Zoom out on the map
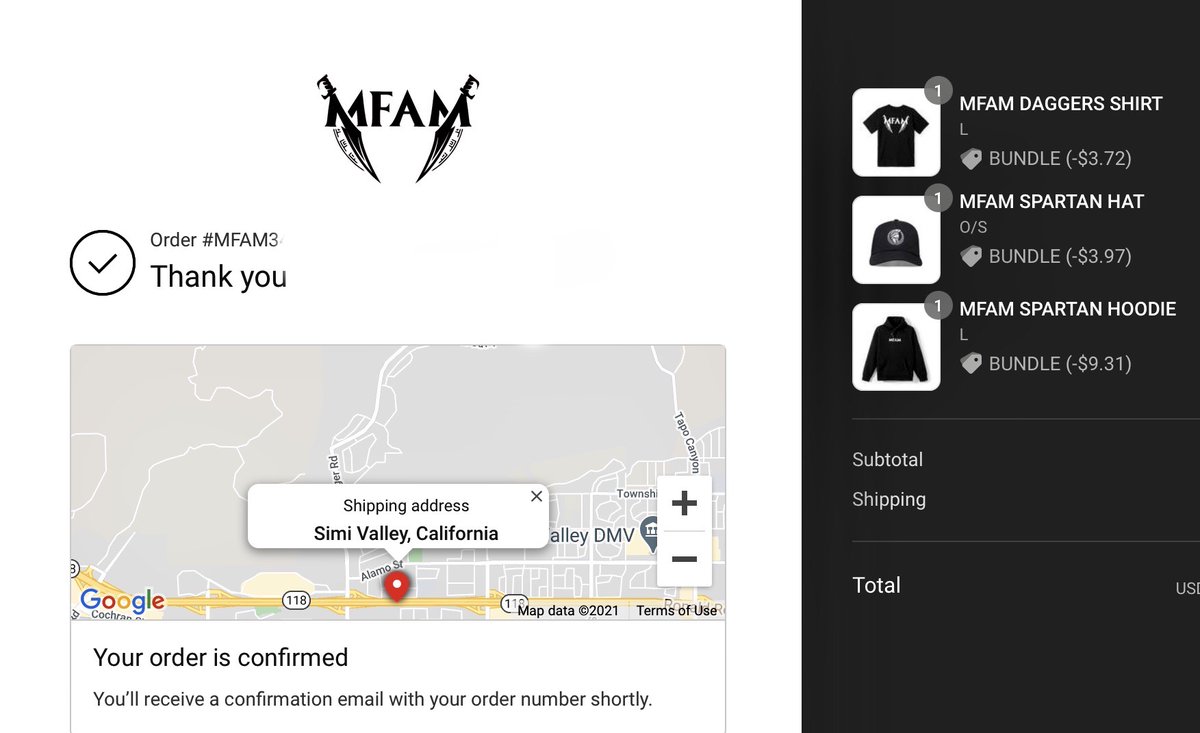1200x733 pixels. tap(684, 558)
